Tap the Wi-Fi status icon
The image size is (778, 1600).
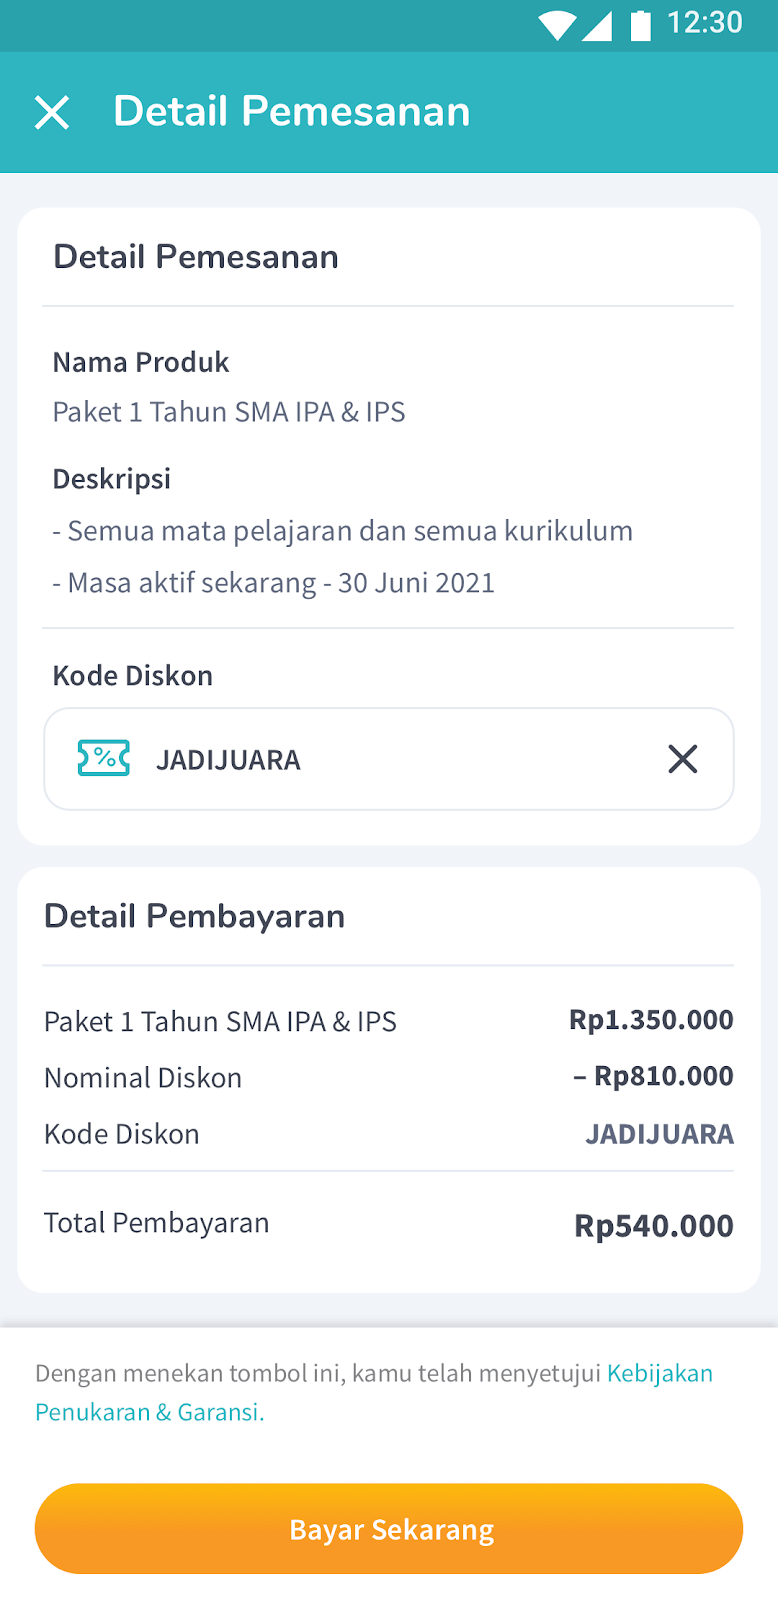coord(555,24)
